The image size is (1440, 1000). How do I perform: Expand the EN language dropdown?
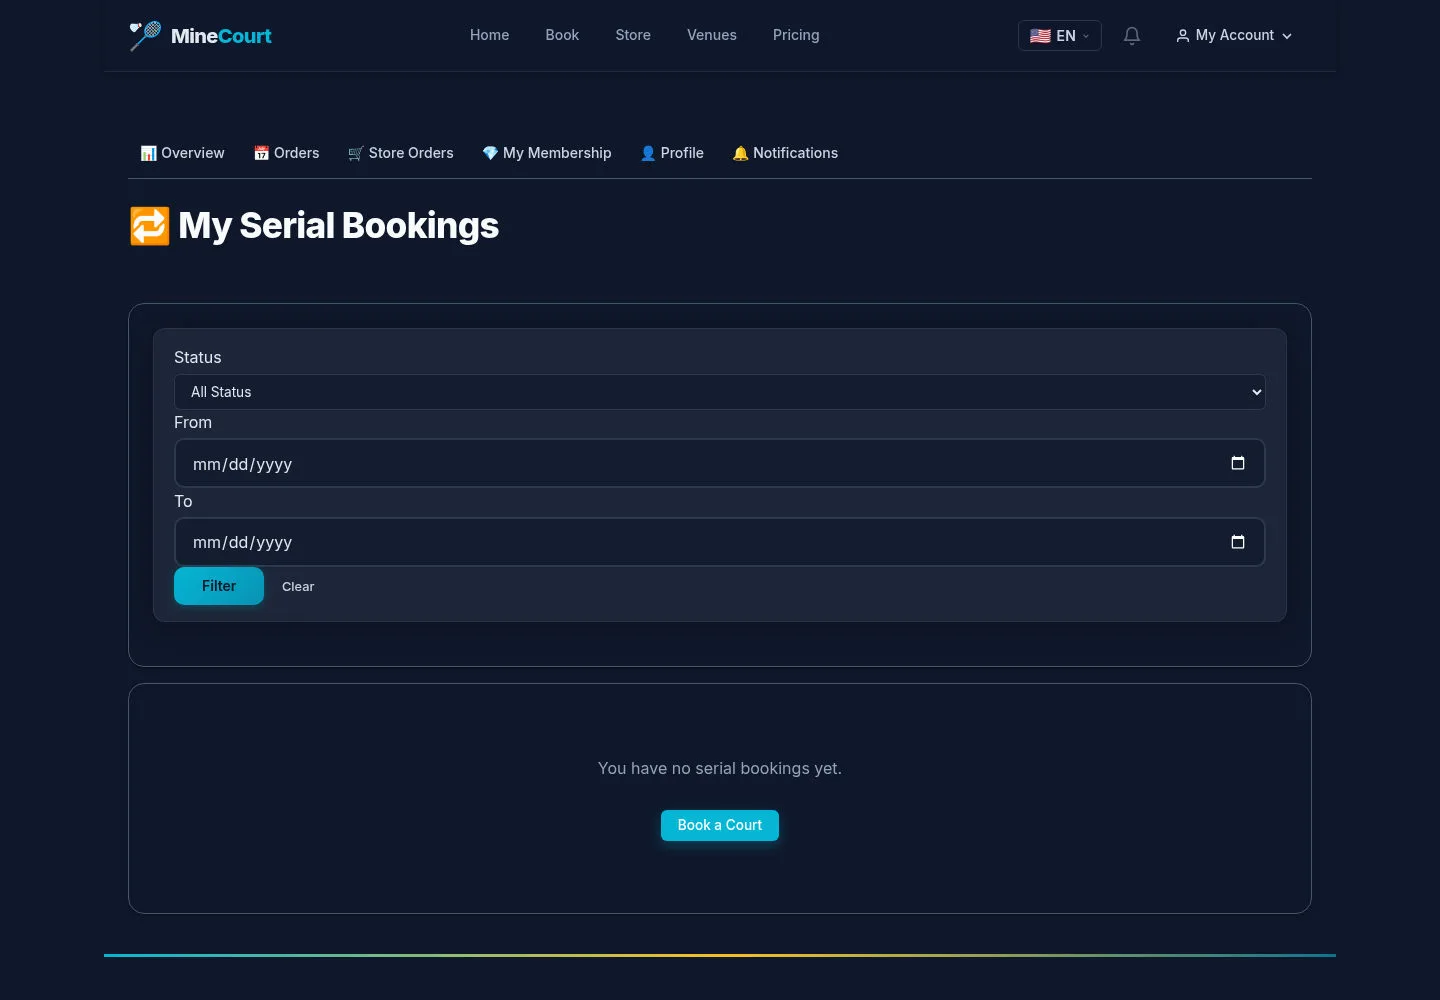click(1060, 36)
